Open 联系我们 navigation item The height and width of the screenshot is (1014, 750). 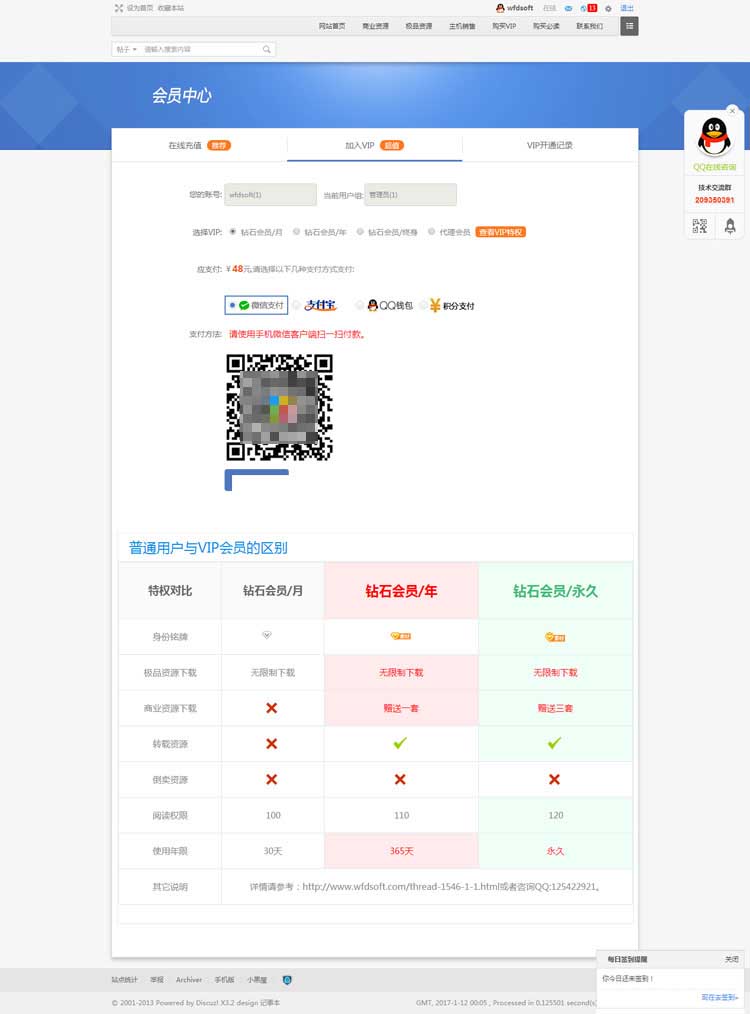590,26
